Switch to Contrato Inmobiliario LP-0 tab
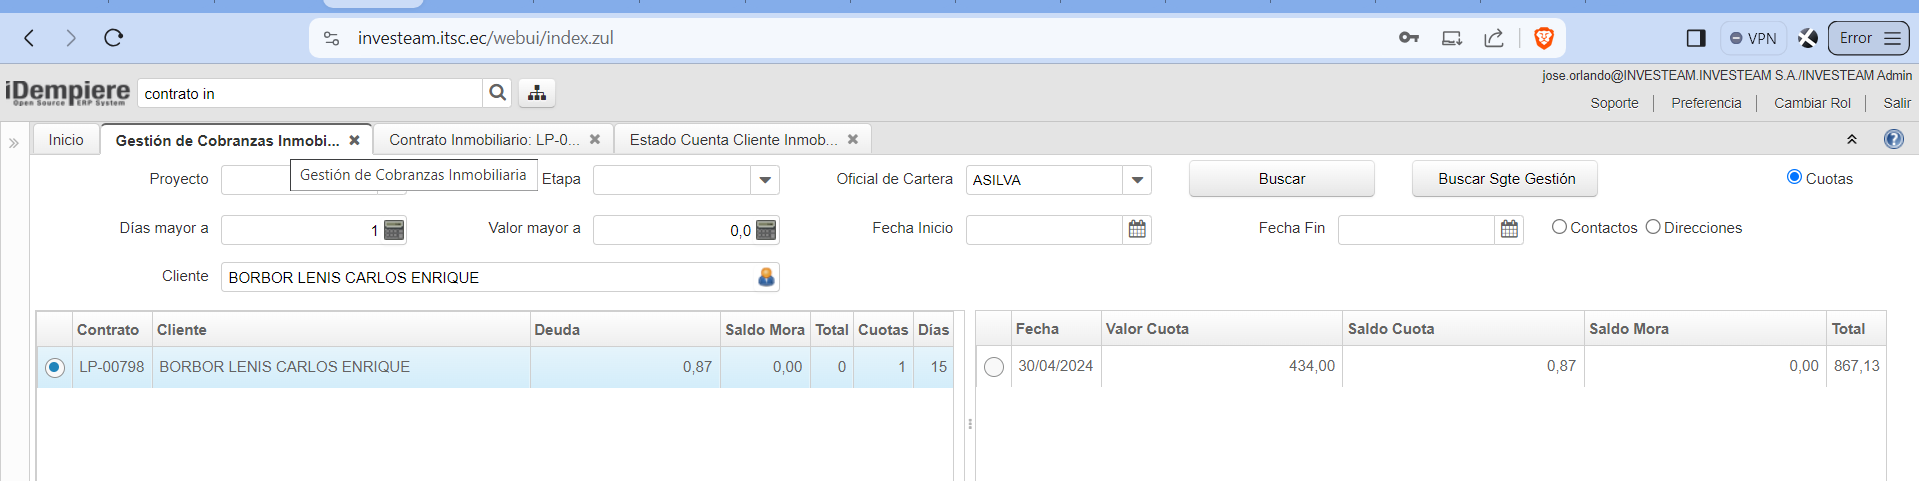This screenshot has height=481, width=1919. 483,140
